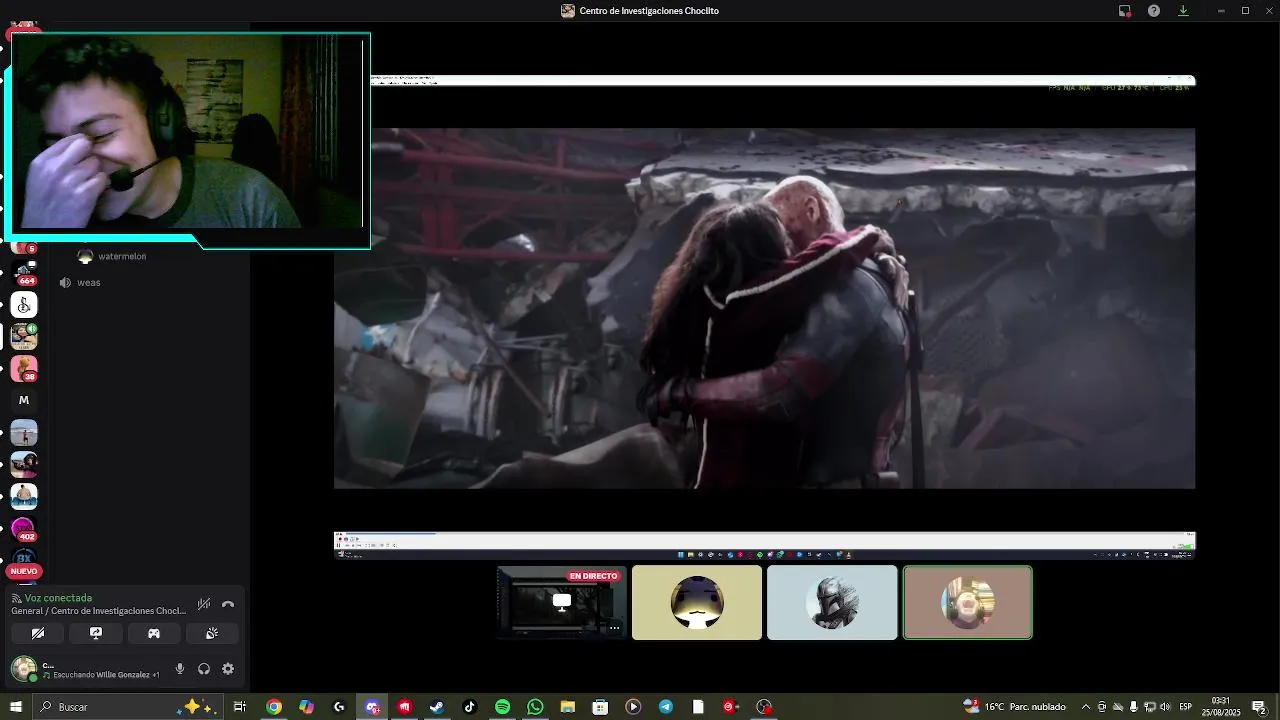This screenshot has height=720, width=1280.
Task: Select the yellow participant tile with dark avatar
Action: (697, 602)
